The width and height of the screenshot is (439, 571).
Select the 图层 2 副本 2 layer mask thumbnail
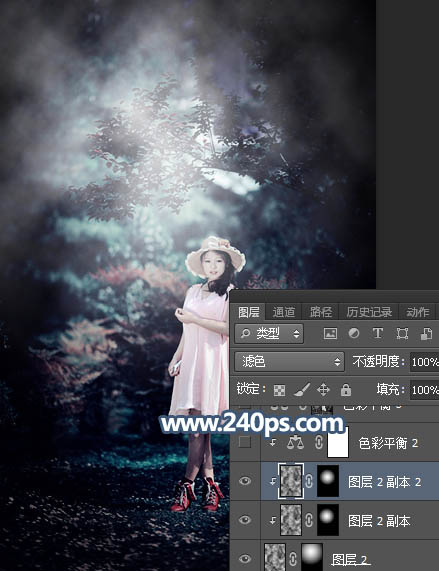click(328, 481)
